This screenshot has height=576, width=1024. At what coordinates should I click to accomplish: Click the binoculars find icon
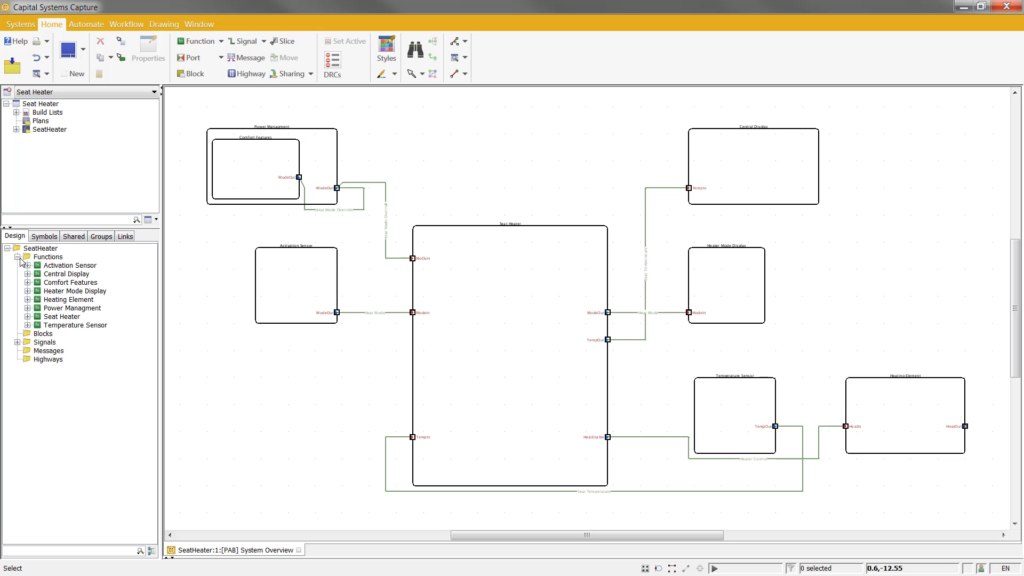tap(415, 49)
